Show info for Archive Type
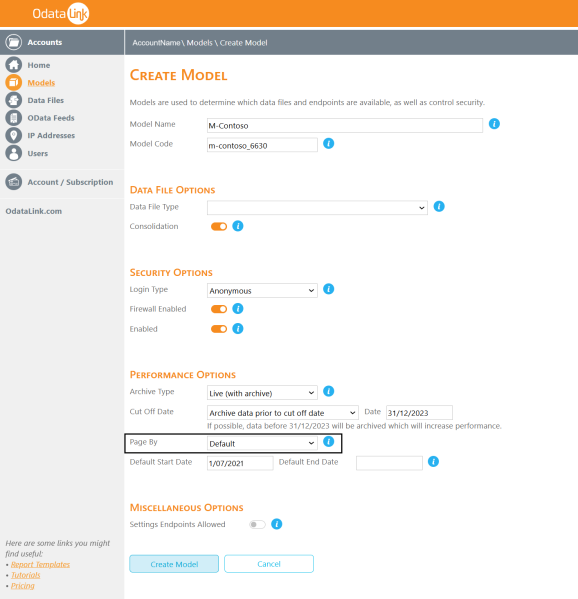This screenshot has width=578, height=599. tap(329, 391)
